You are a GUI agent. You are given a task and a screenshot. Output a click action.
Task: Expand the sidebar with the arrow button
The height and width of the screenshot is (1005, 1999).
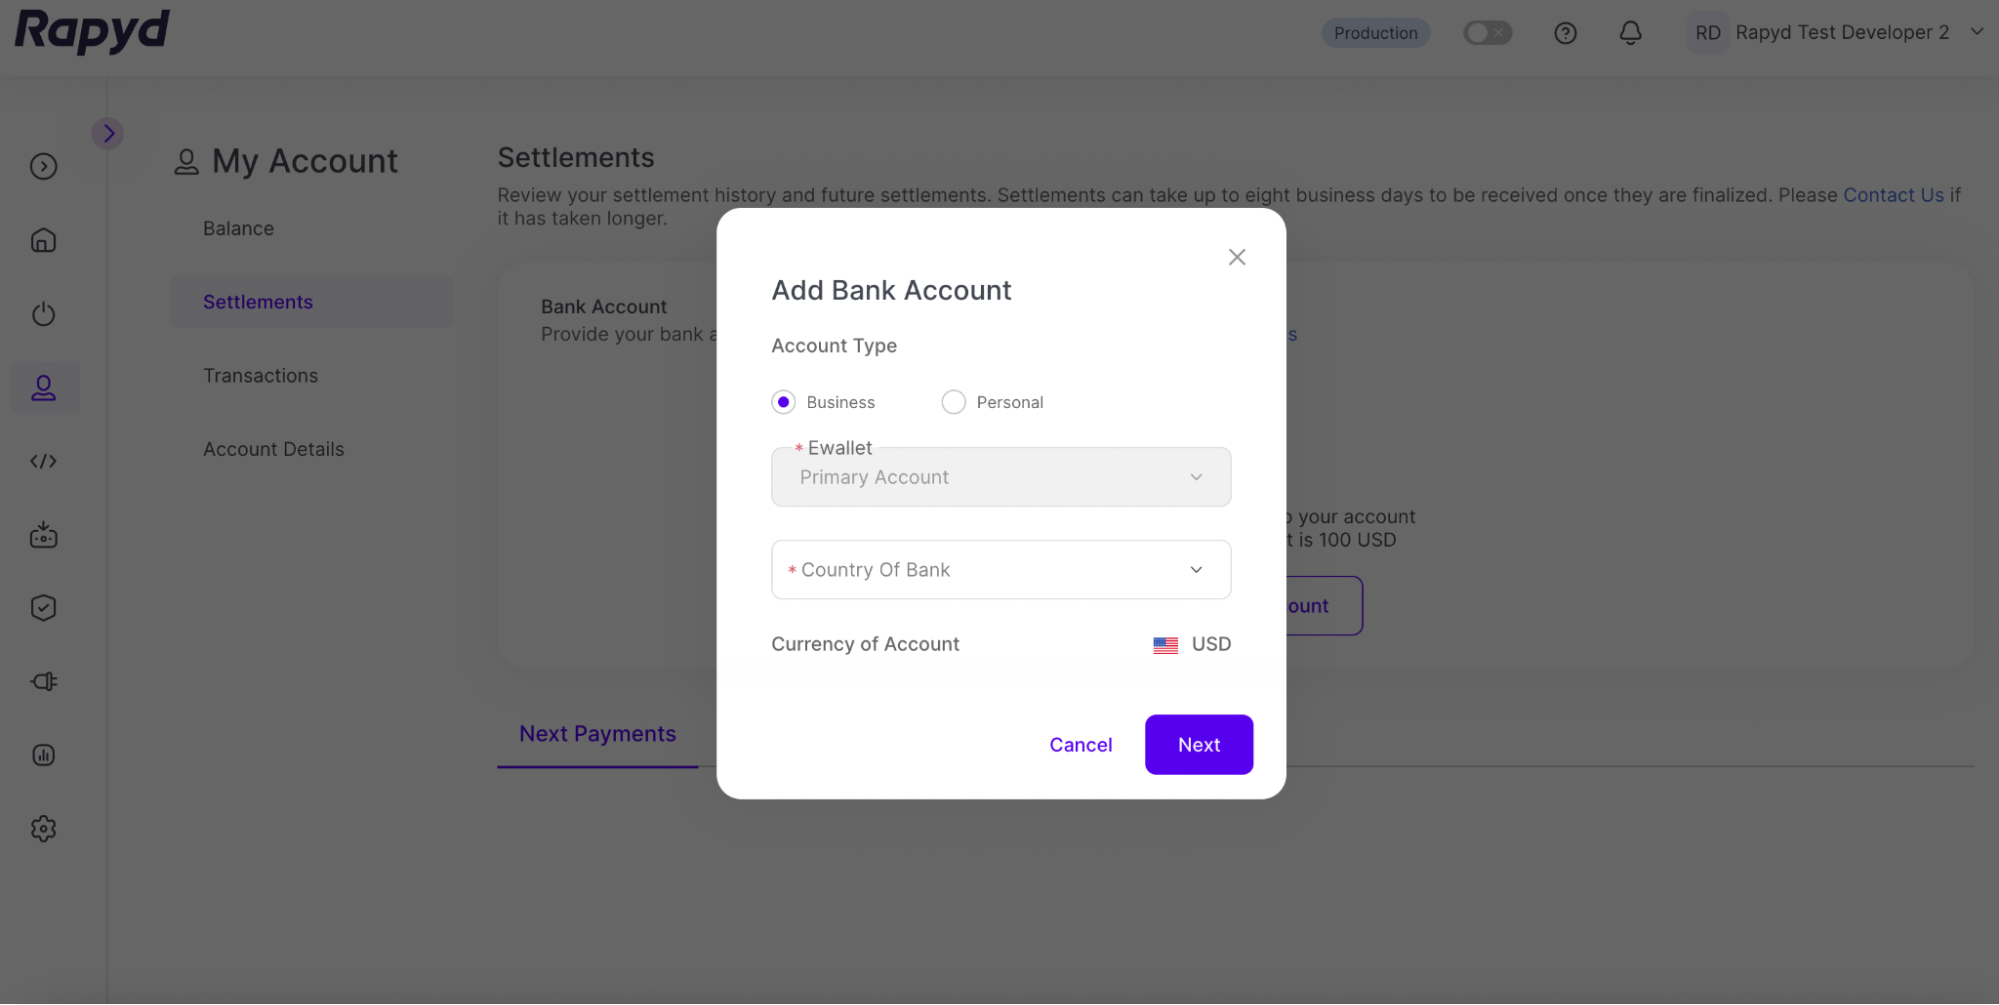108,133
